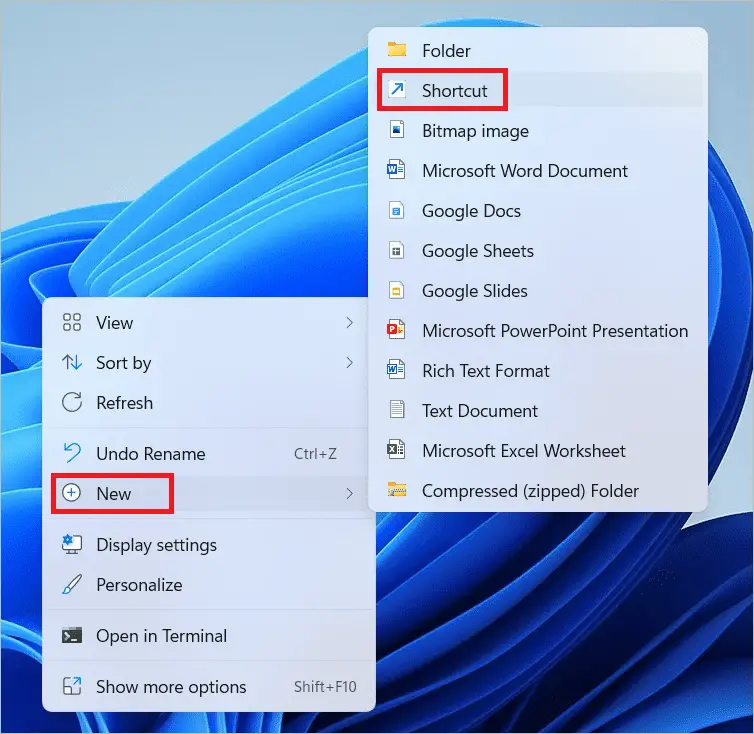
Task: Click the Bitmap image file icon
Action: (x=397, y=130)
